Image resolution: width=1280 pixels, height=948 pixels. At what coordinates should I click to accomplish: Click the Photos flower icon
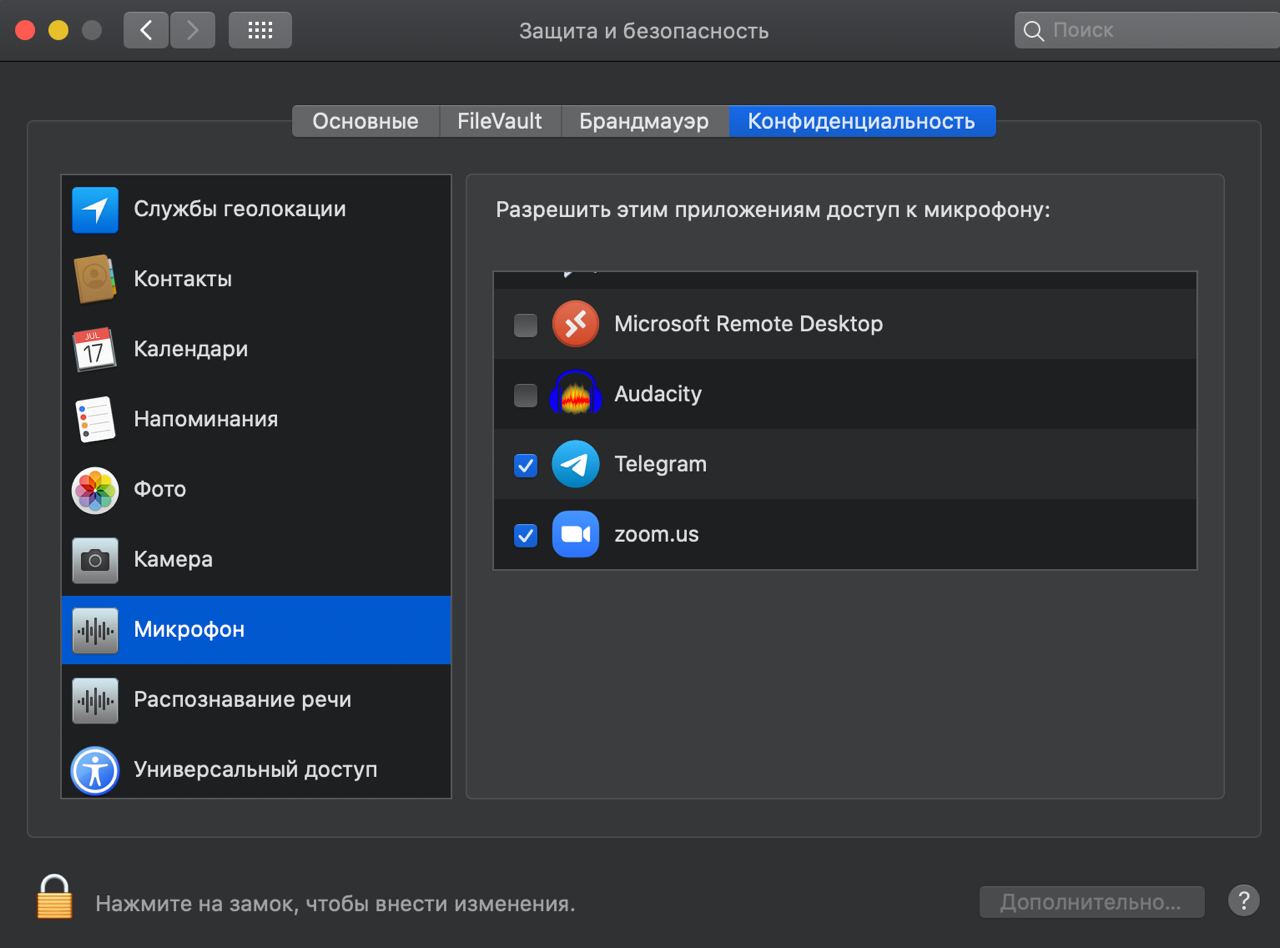(x=95, y=489)
